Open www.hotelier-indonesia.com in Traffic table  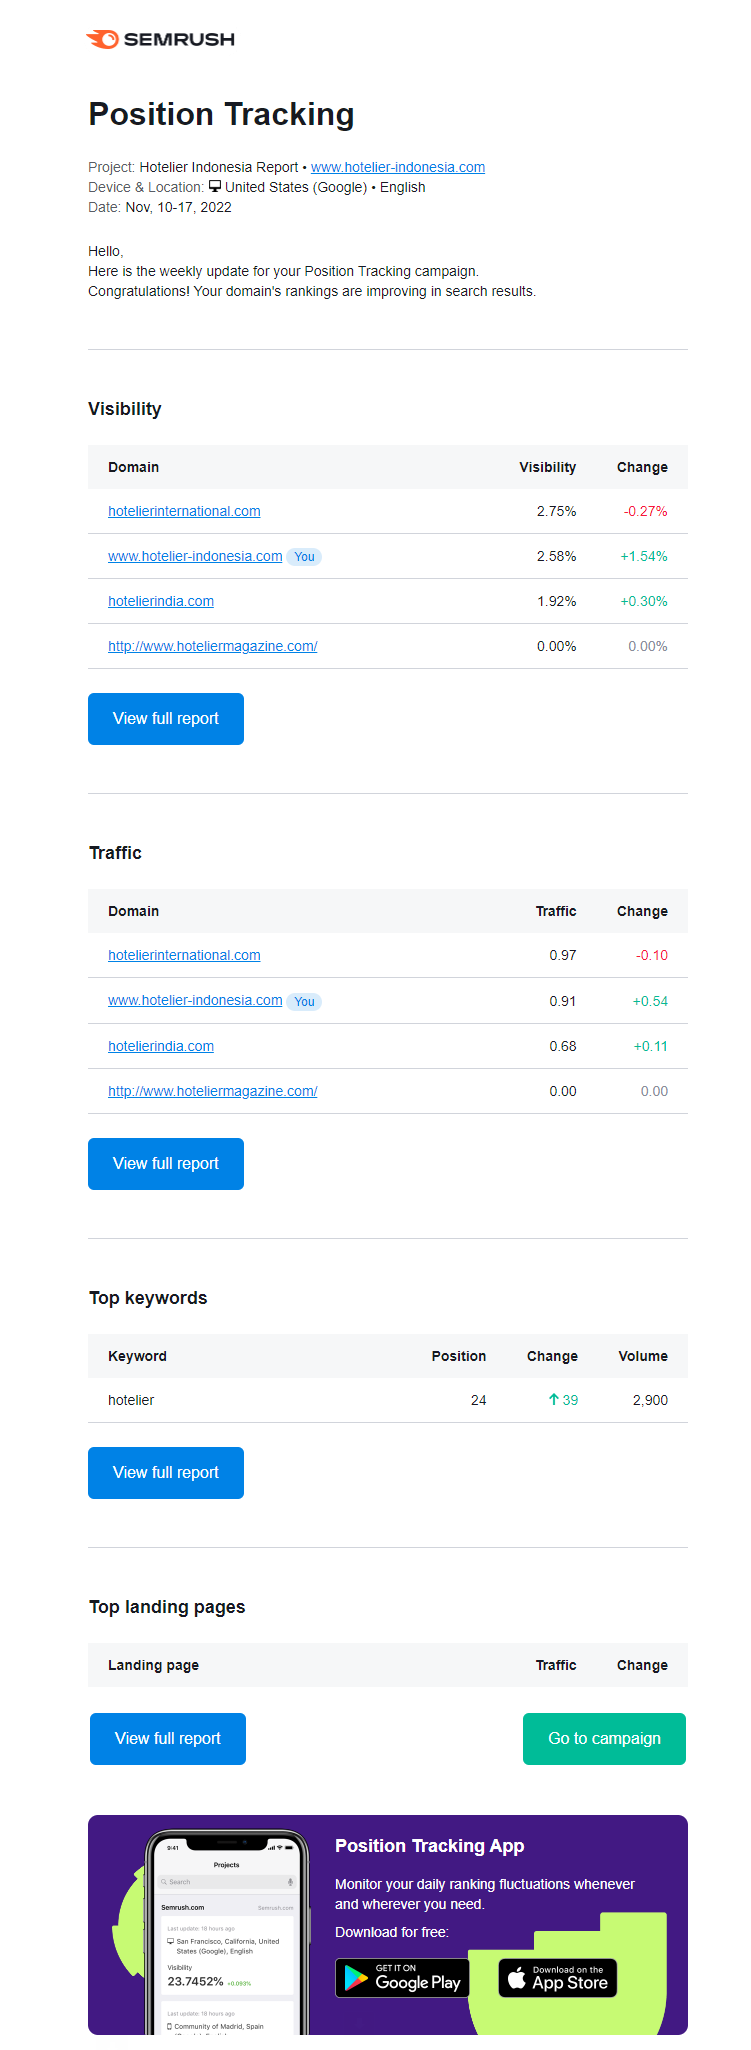(x=195, y=1000)
